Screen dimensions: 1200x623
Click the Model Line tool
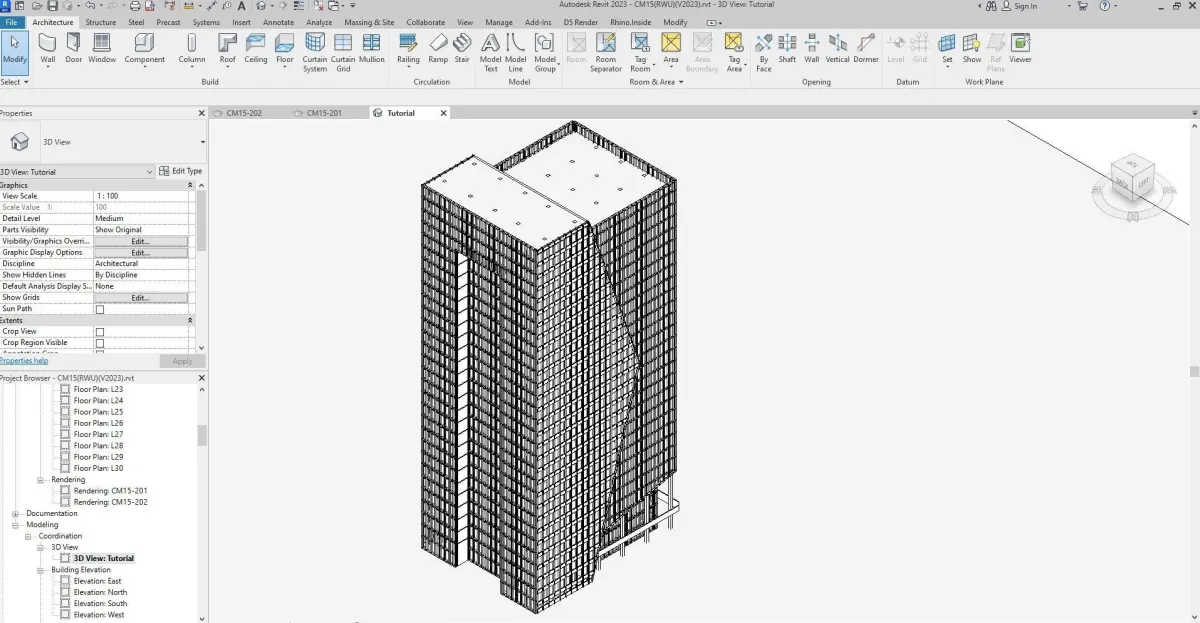coord(516,53)
